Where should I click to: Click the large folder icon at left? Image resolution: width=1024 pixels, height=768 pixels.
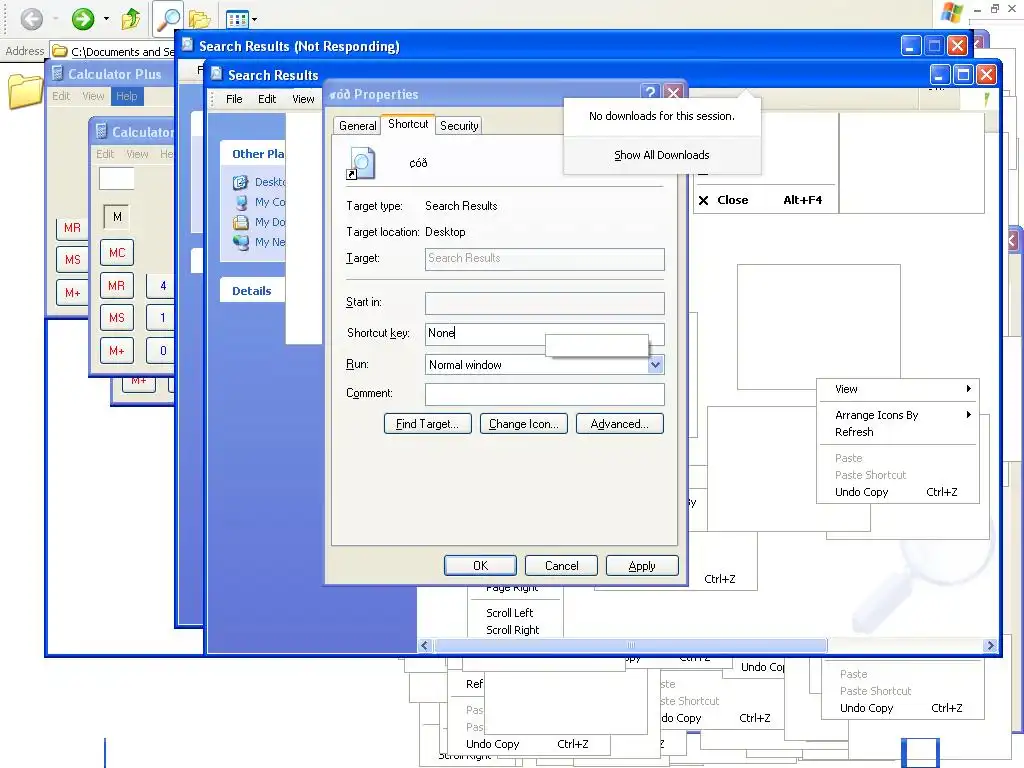(25, 91)
